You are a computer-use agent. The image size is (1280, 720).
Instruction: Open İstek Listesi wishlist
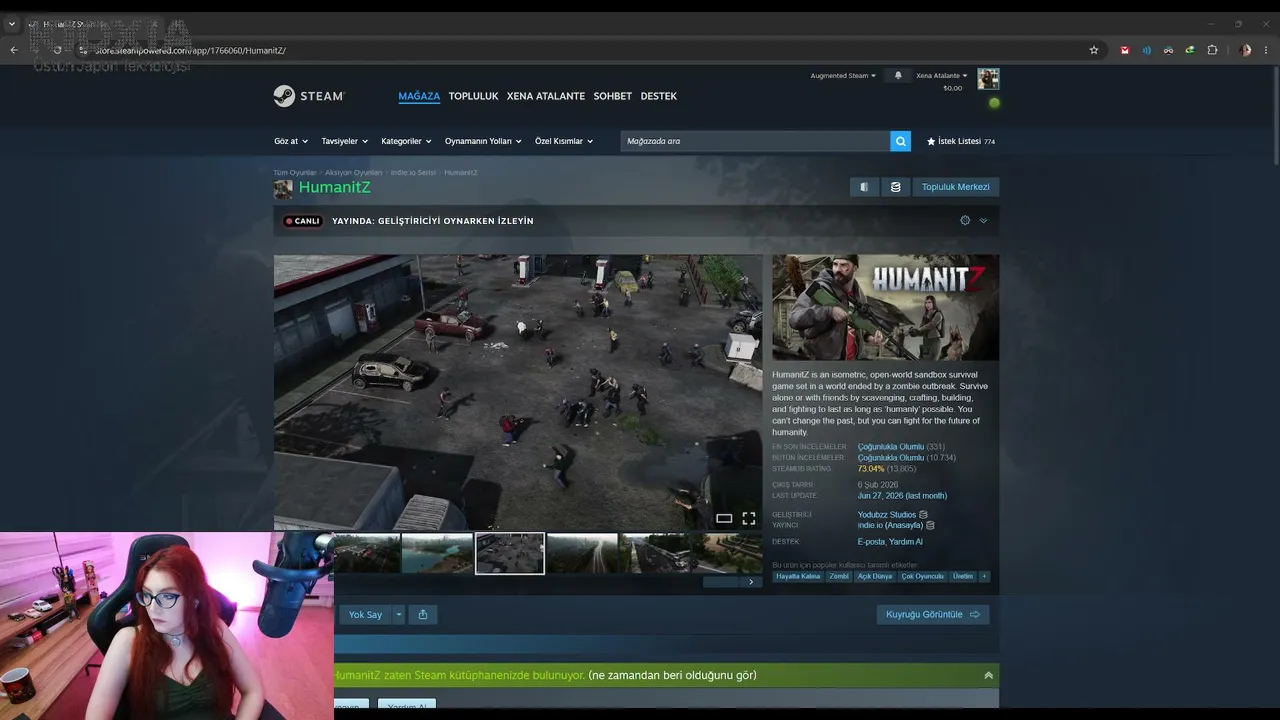961,141
